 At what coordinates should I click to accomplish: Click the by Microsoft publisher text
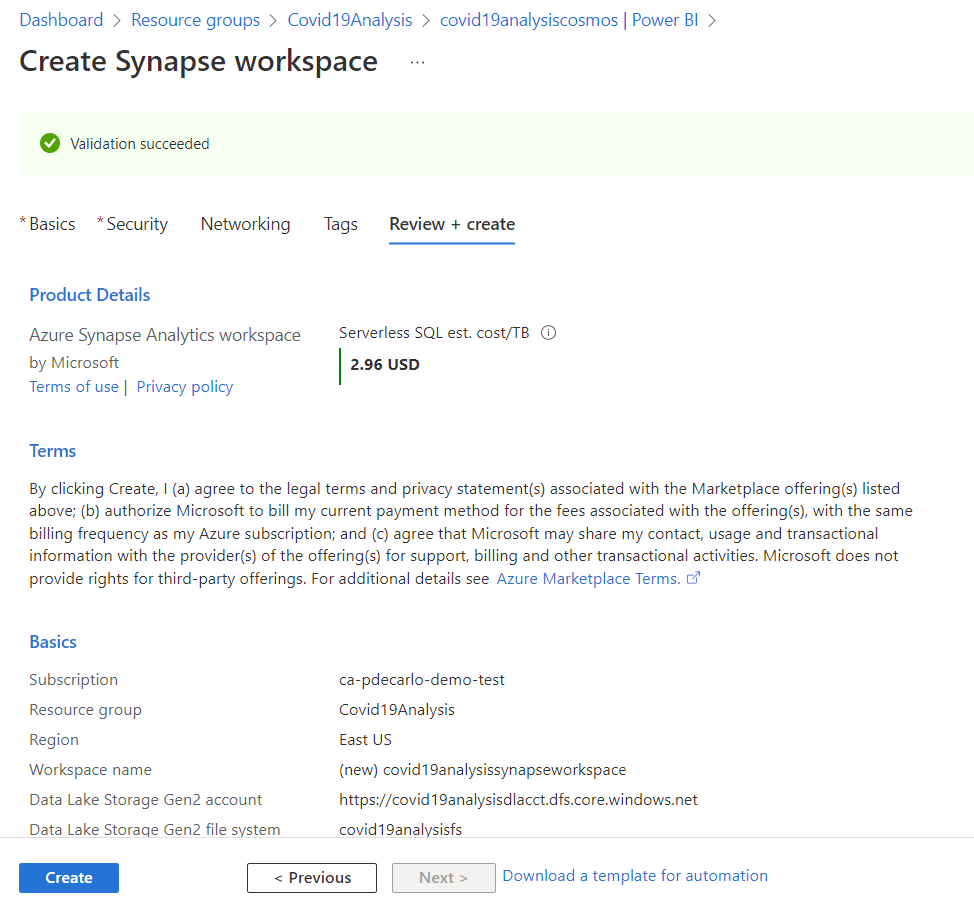74,363
